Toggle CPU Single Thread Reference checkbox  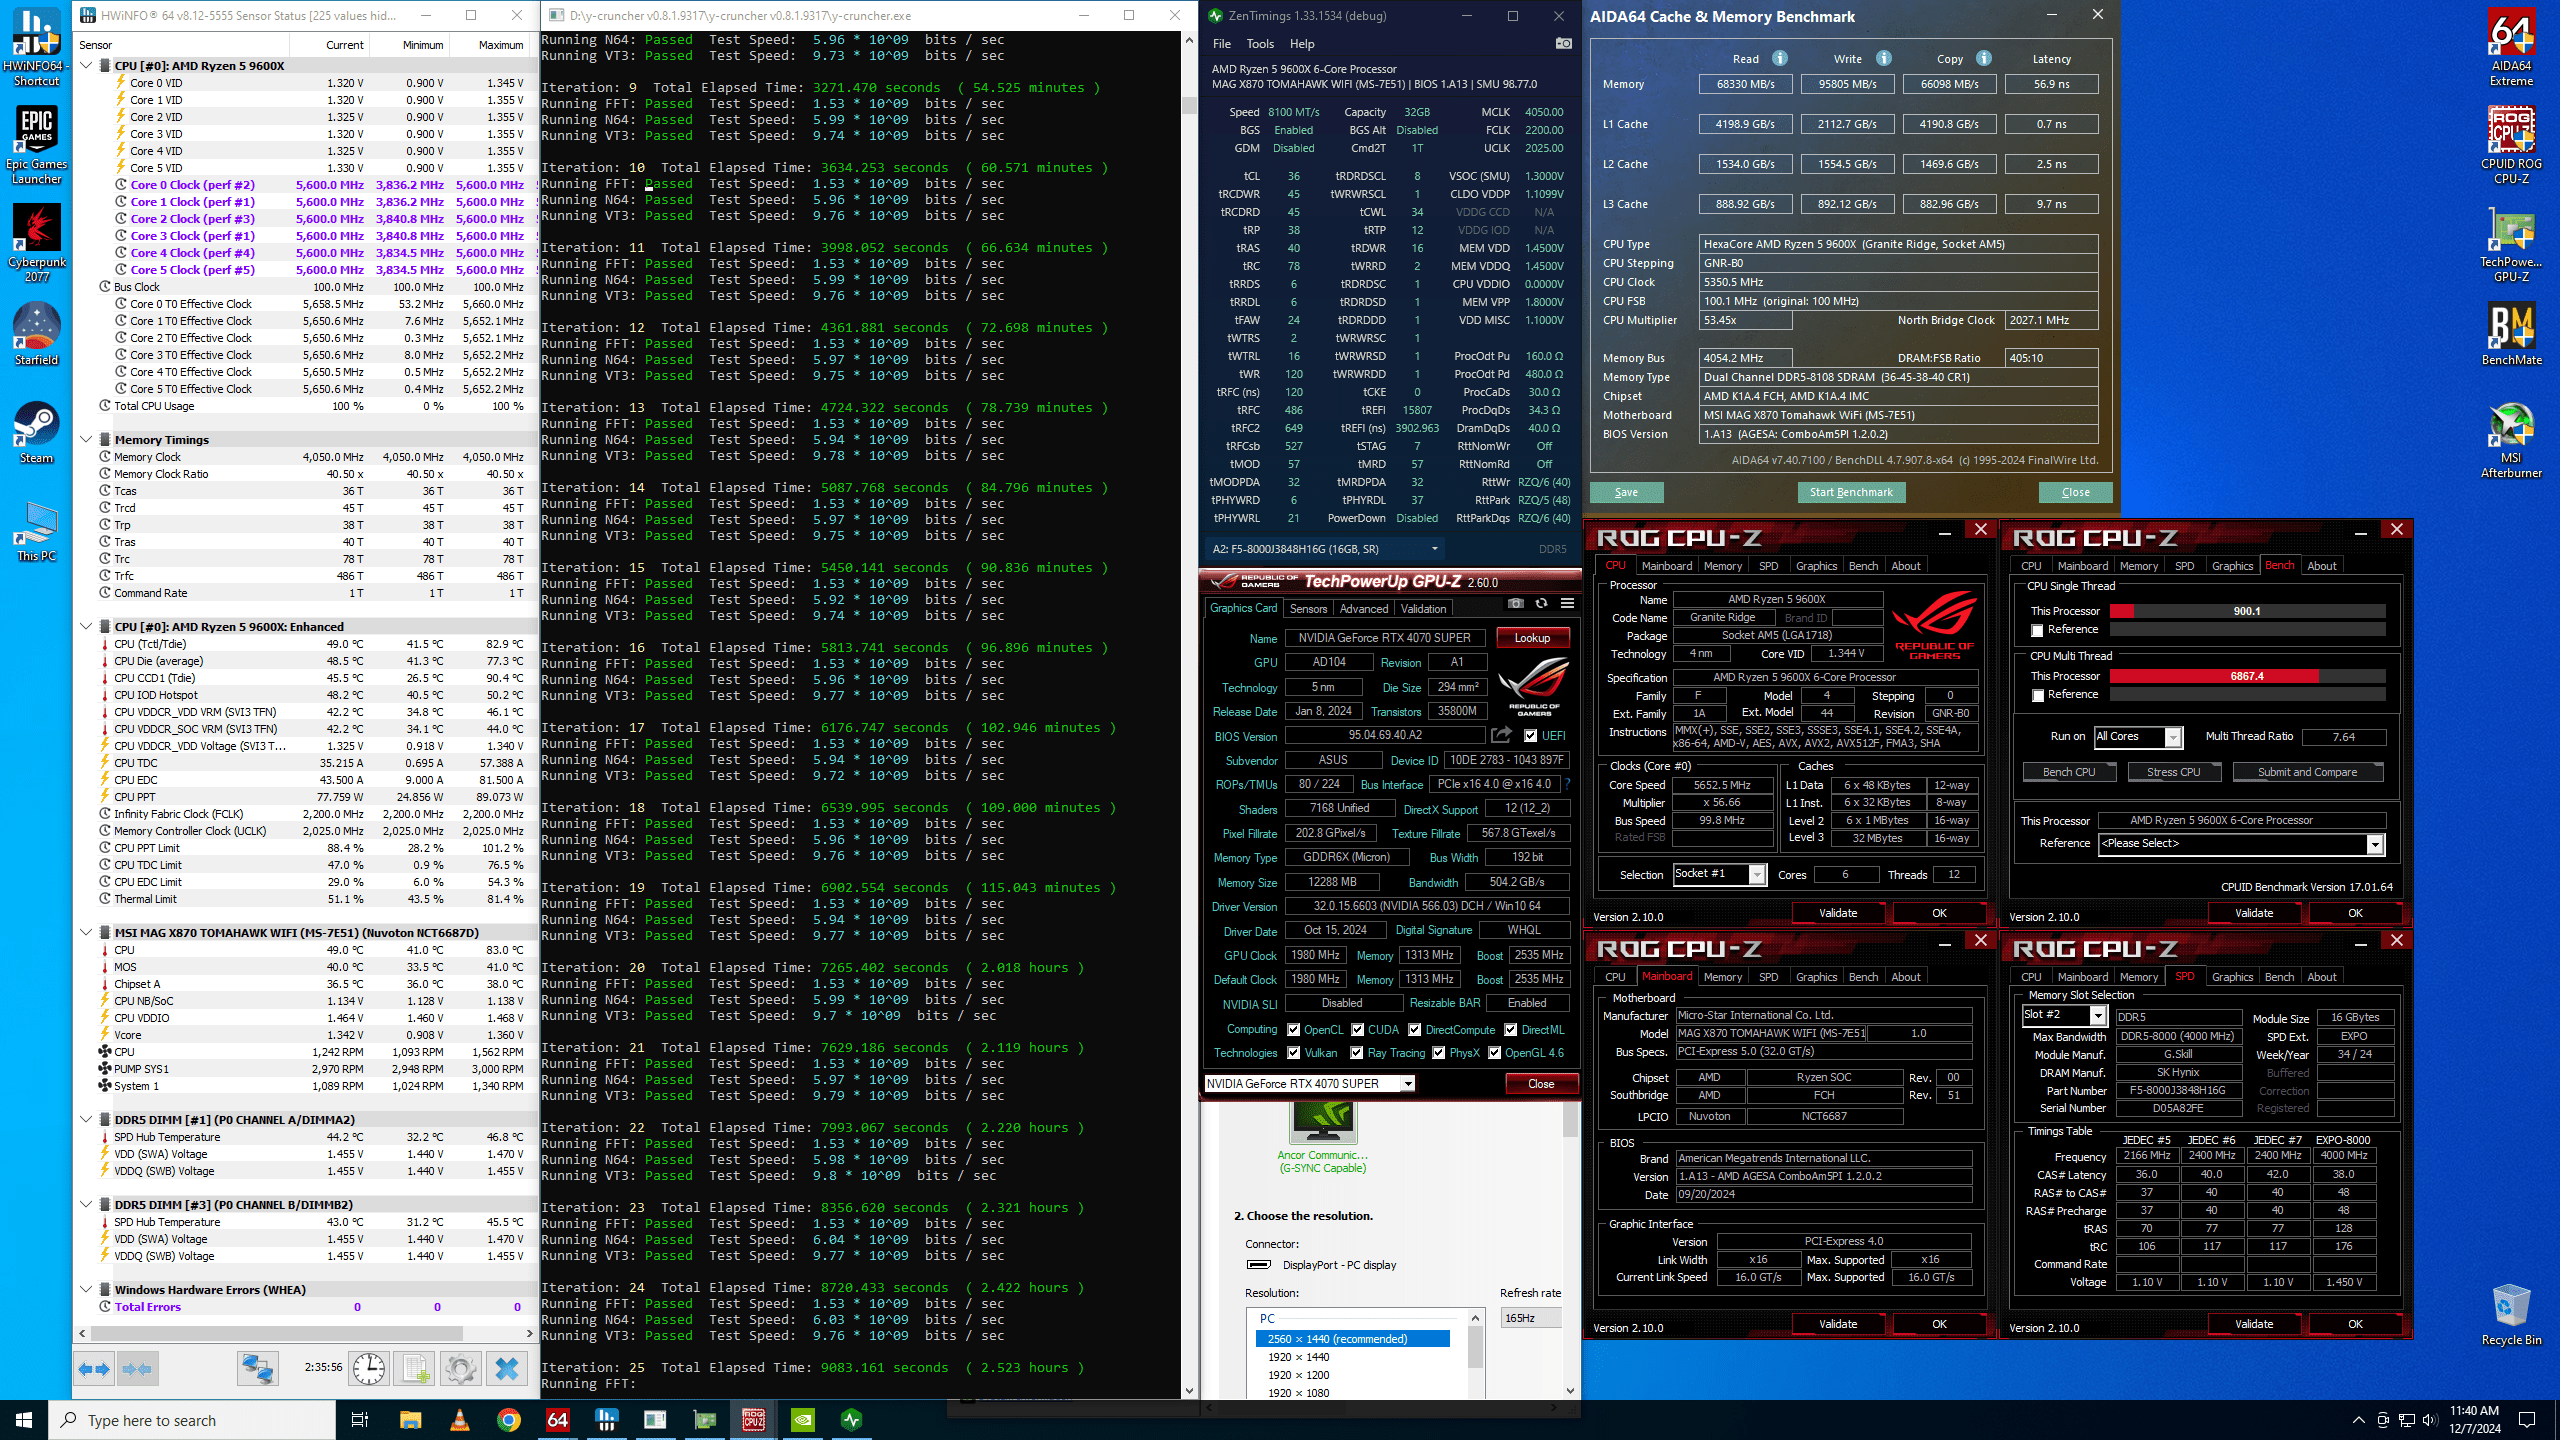point(2037,630)
